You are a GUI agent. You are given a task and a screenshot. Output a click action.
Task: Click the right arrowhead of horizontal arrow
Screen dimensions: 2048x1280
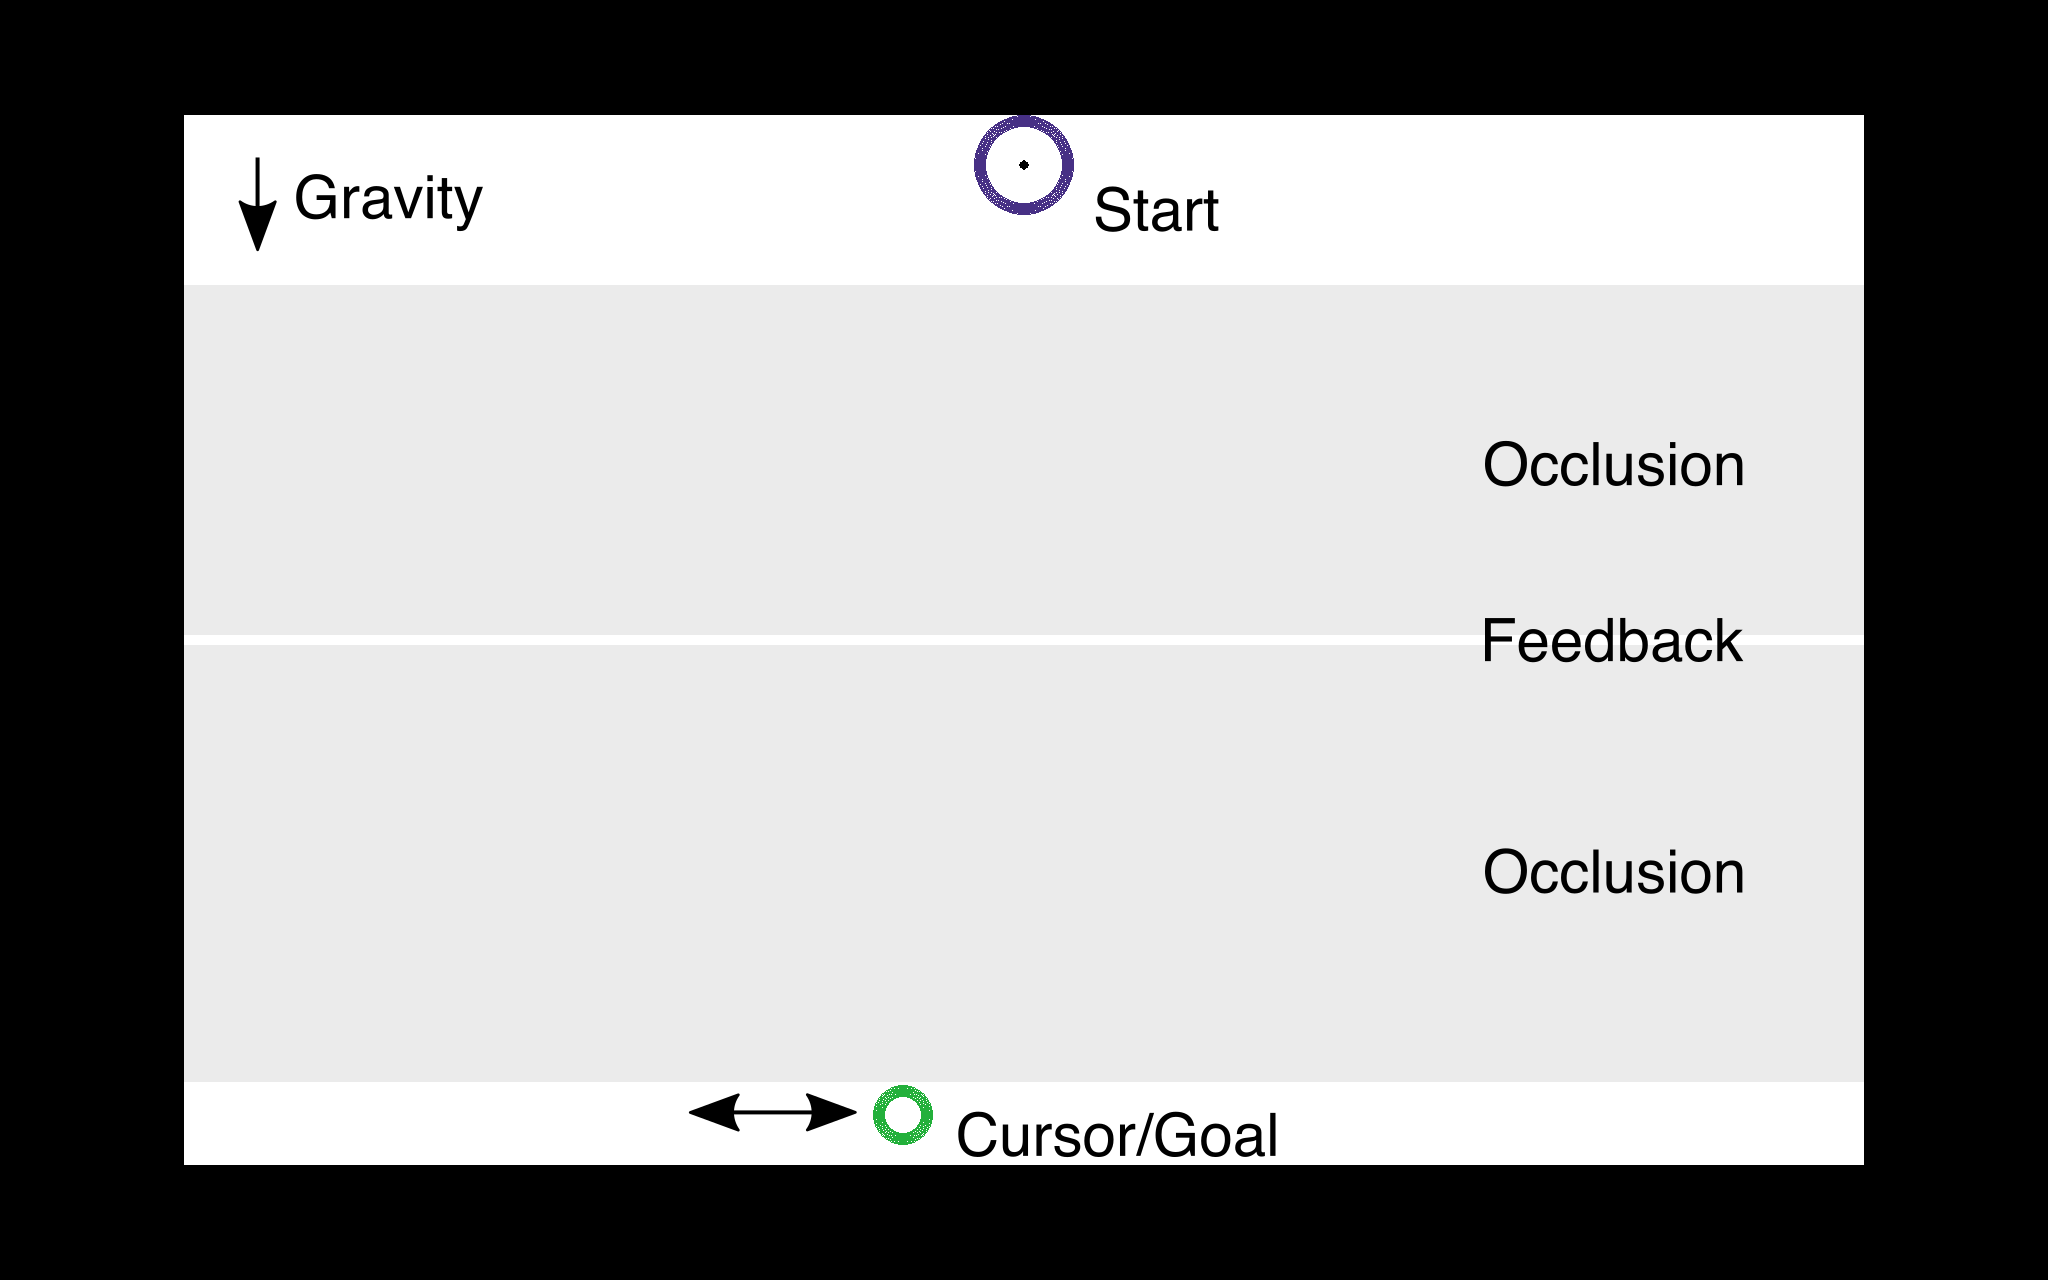pos(832,1112)
